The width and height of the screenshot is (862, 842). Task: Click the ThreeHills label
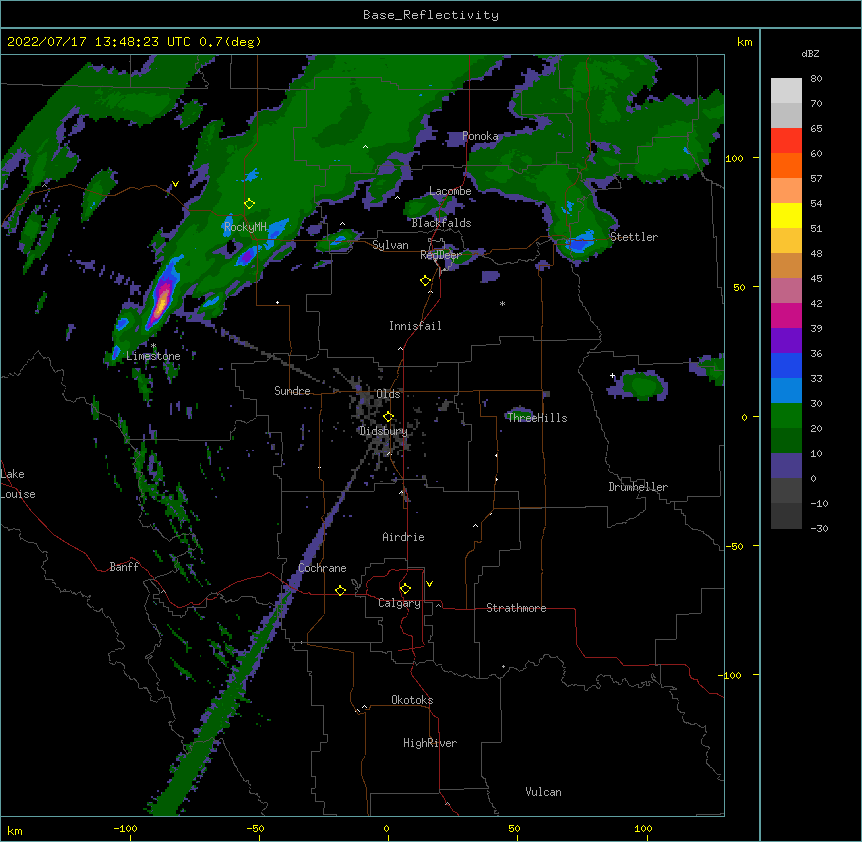537,418
